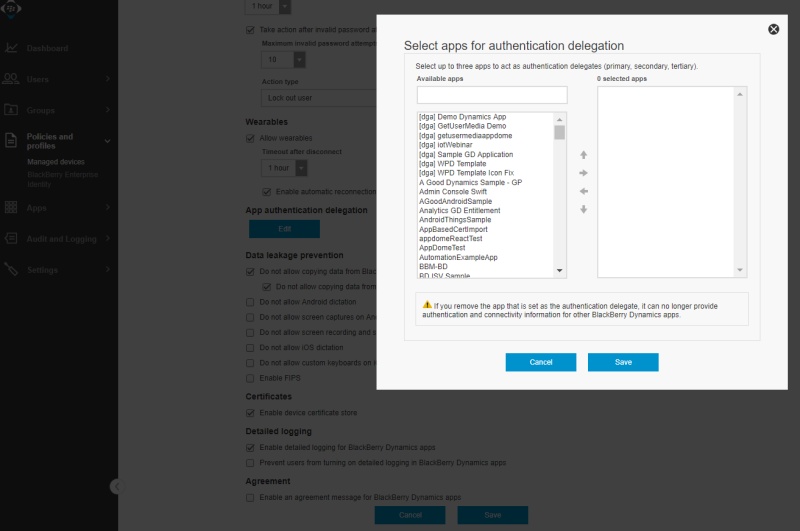Select [dga] GetUserMedia Demo

point(462,126)
